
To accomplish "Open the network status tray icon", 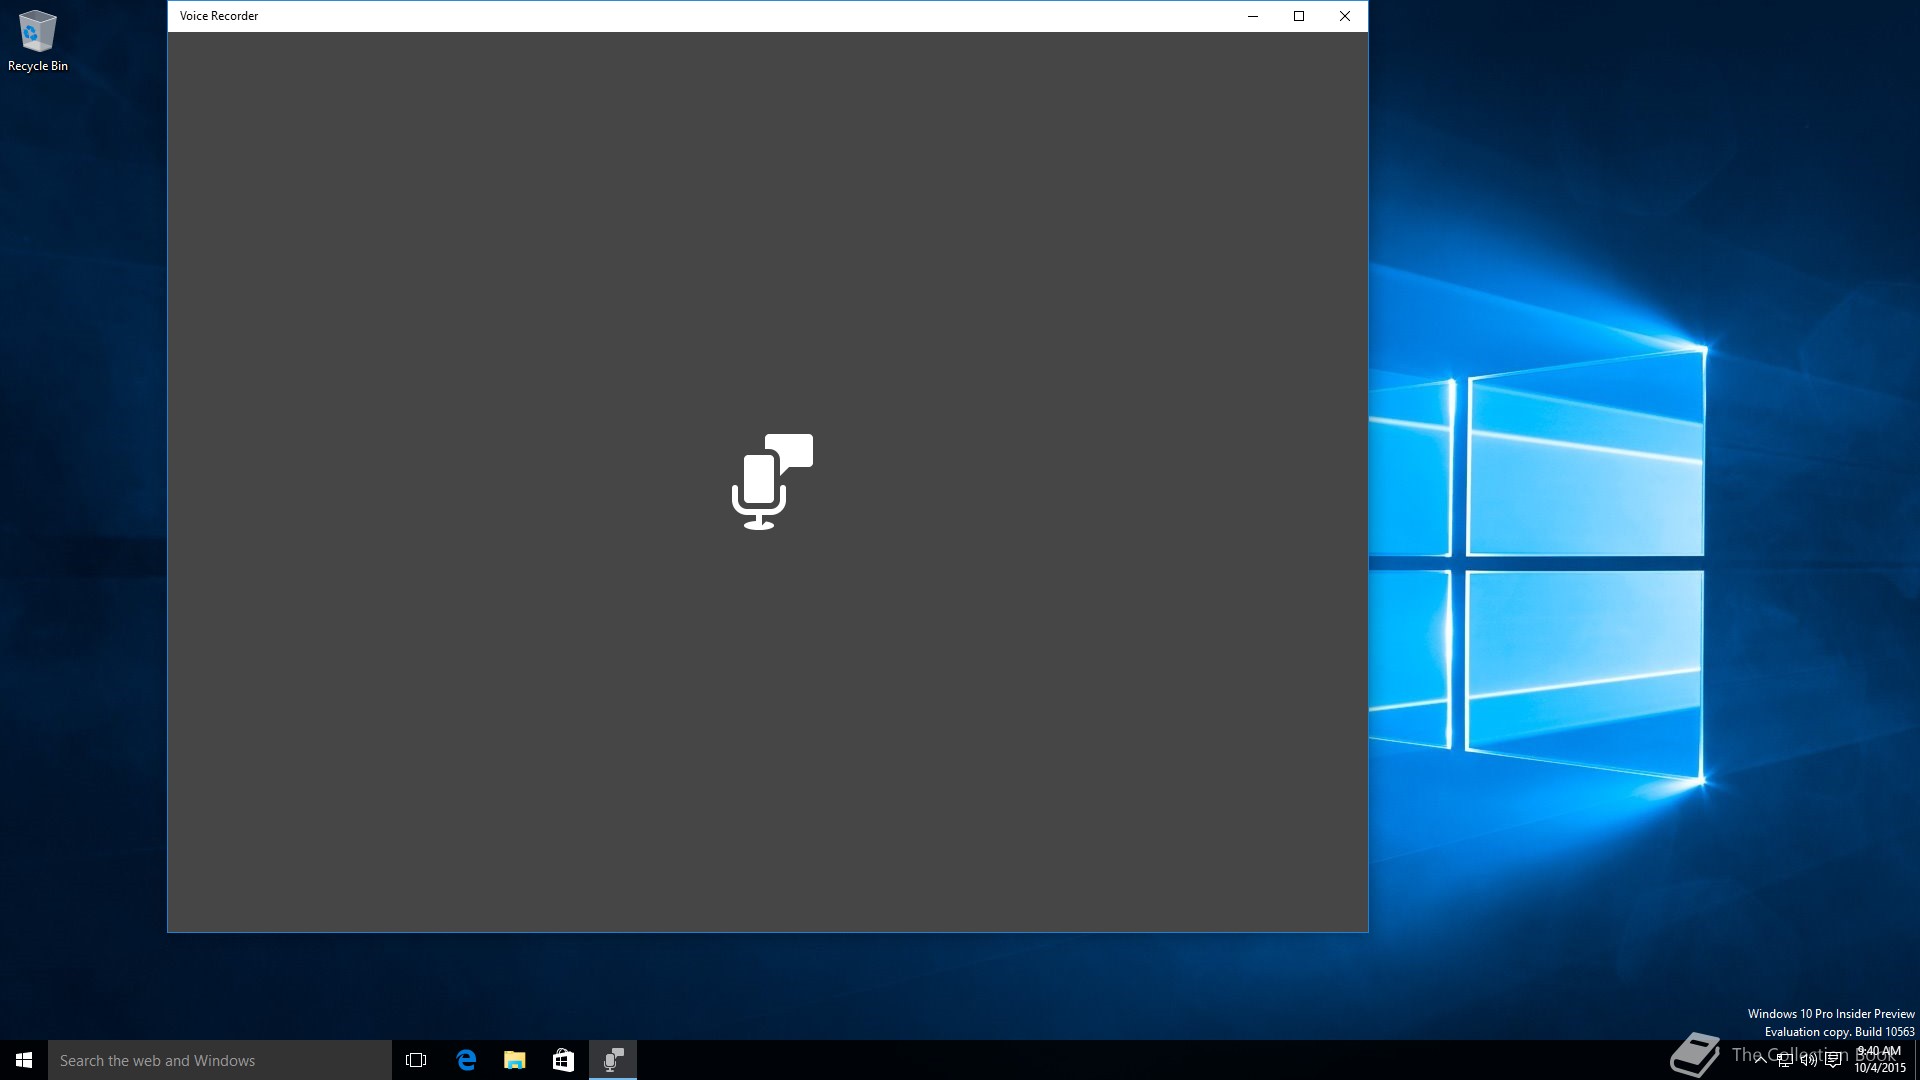I will point(1785,1061).
